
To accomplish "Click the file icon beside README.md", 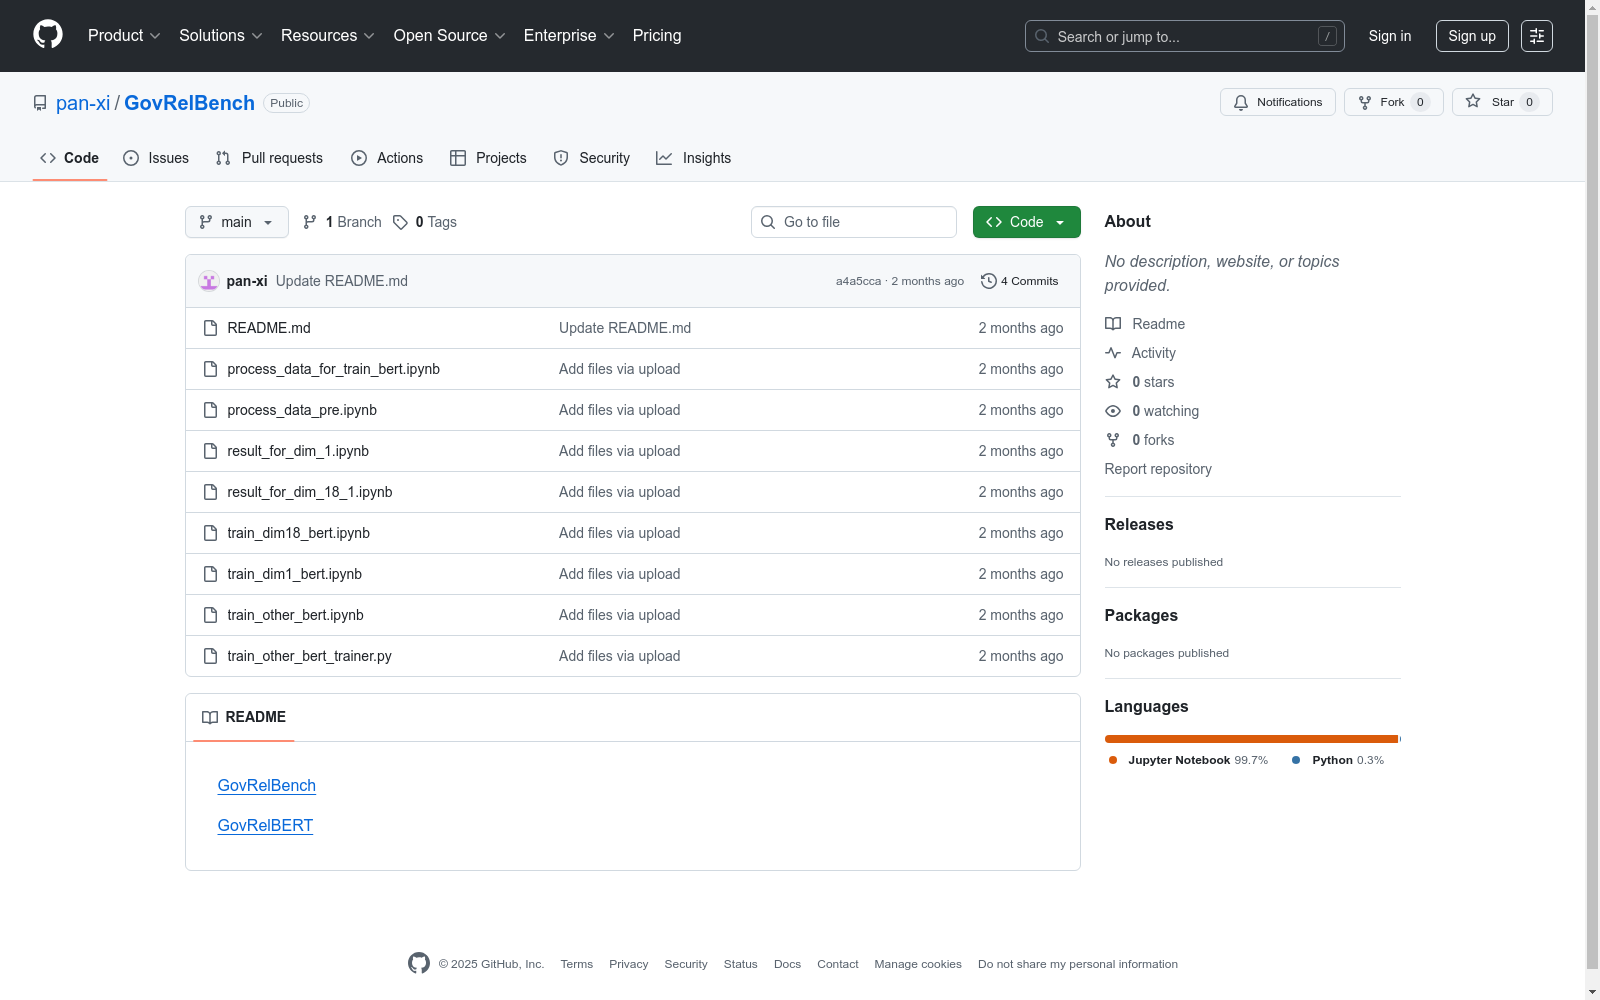I will 210,328.
